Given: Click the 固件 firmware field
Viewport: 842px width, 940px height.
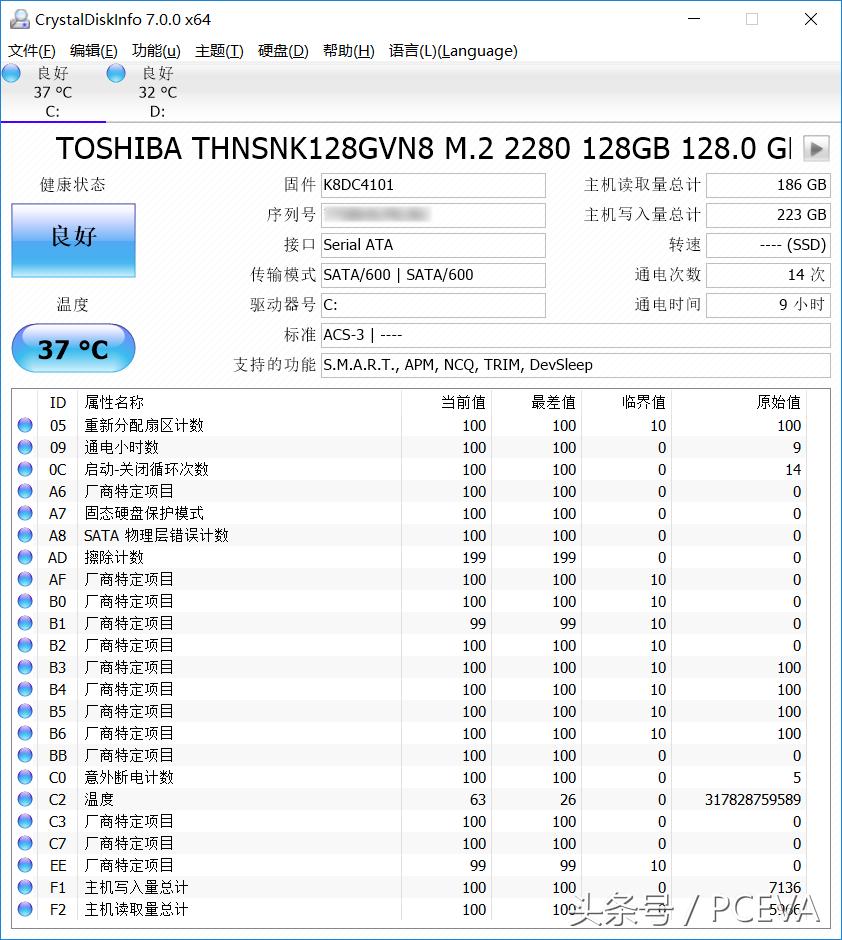Looking at the screenshot, I should point(432,185).
